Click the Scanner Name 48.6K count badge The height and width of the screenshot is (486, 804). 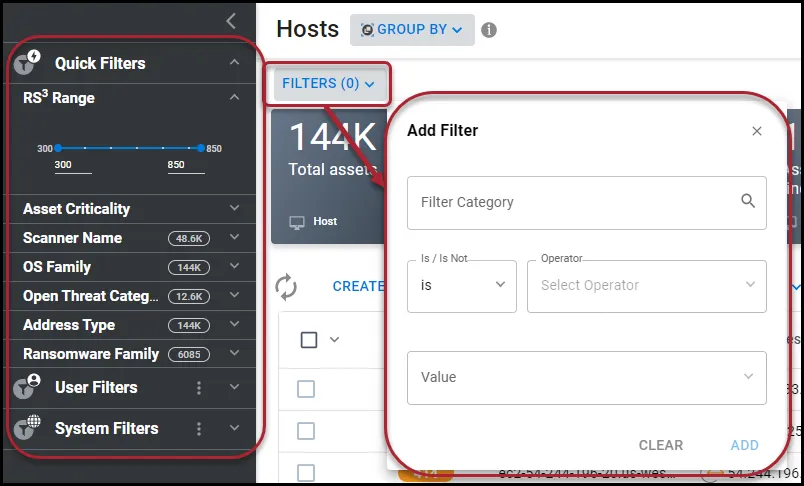point(189,238)
